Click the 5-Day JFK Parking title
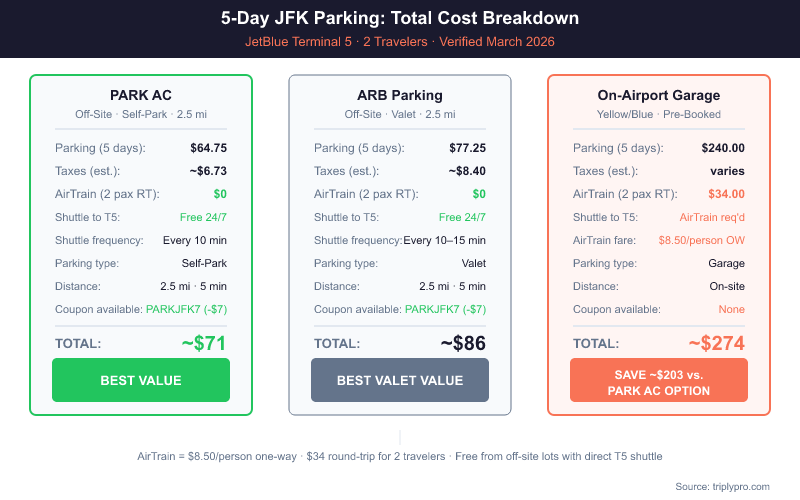Screen dimensions: 800x500 coord(400,18)
